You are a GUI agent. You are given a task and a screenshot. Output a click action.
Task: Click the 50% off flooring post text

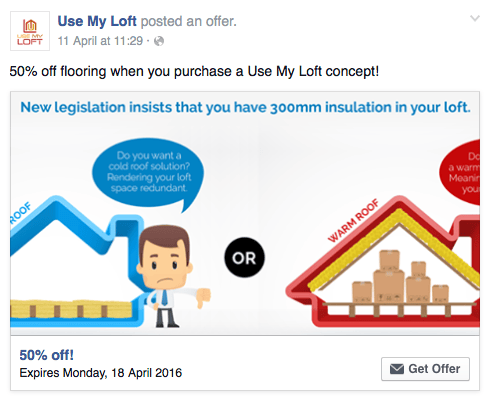tap(194, 71)
